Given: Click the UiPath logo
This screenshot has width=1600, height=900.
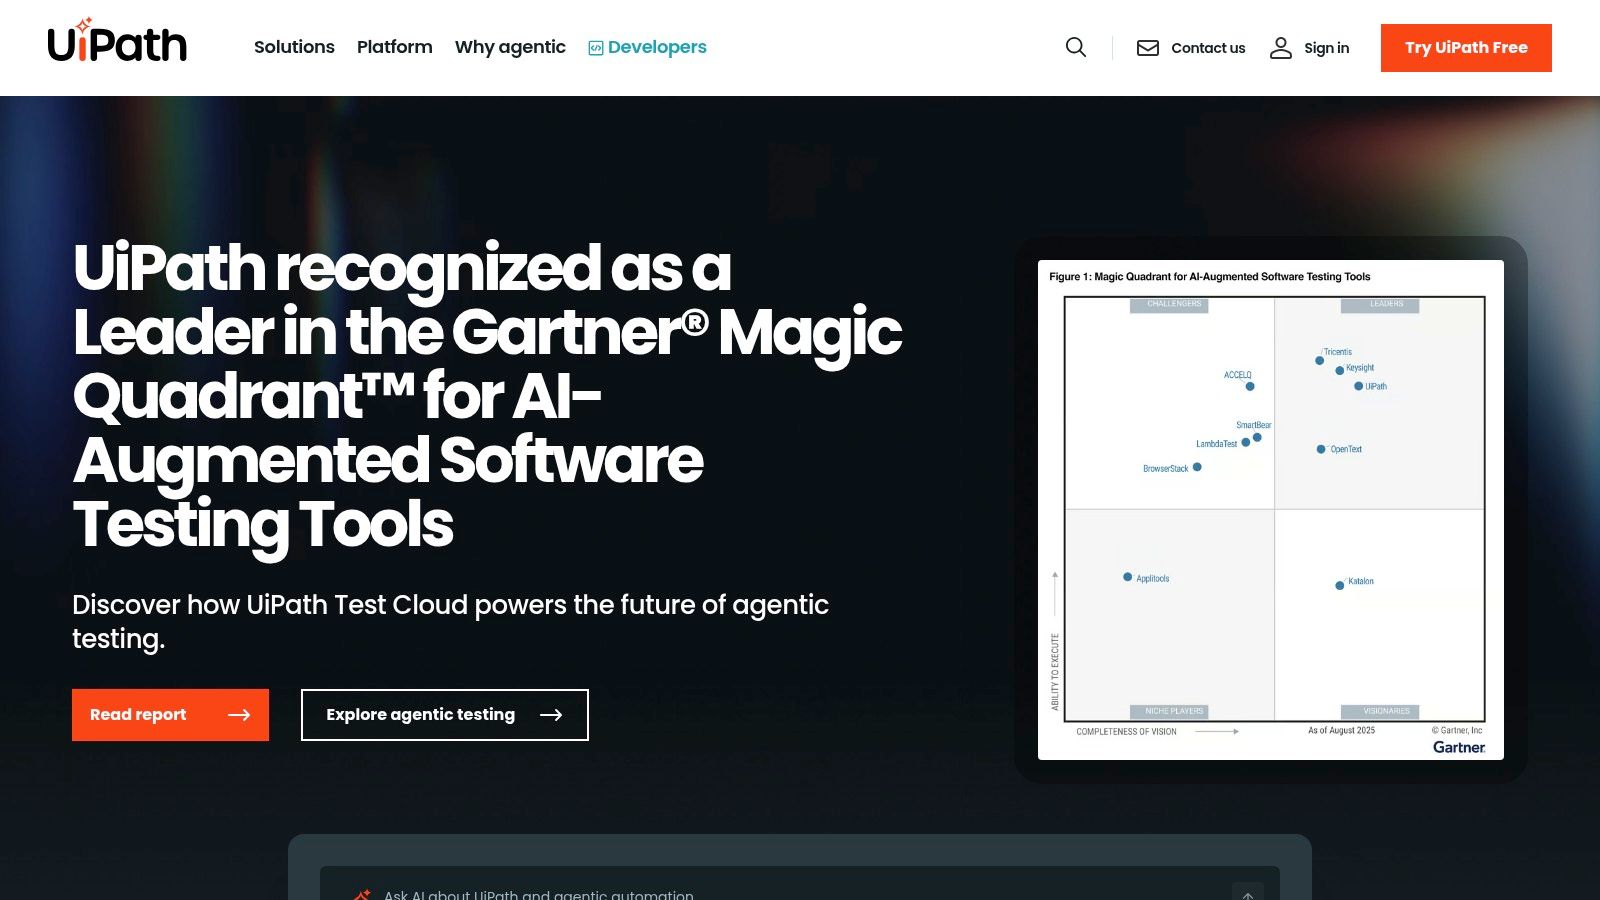Looking at the screenshot, I should (117, 43).
